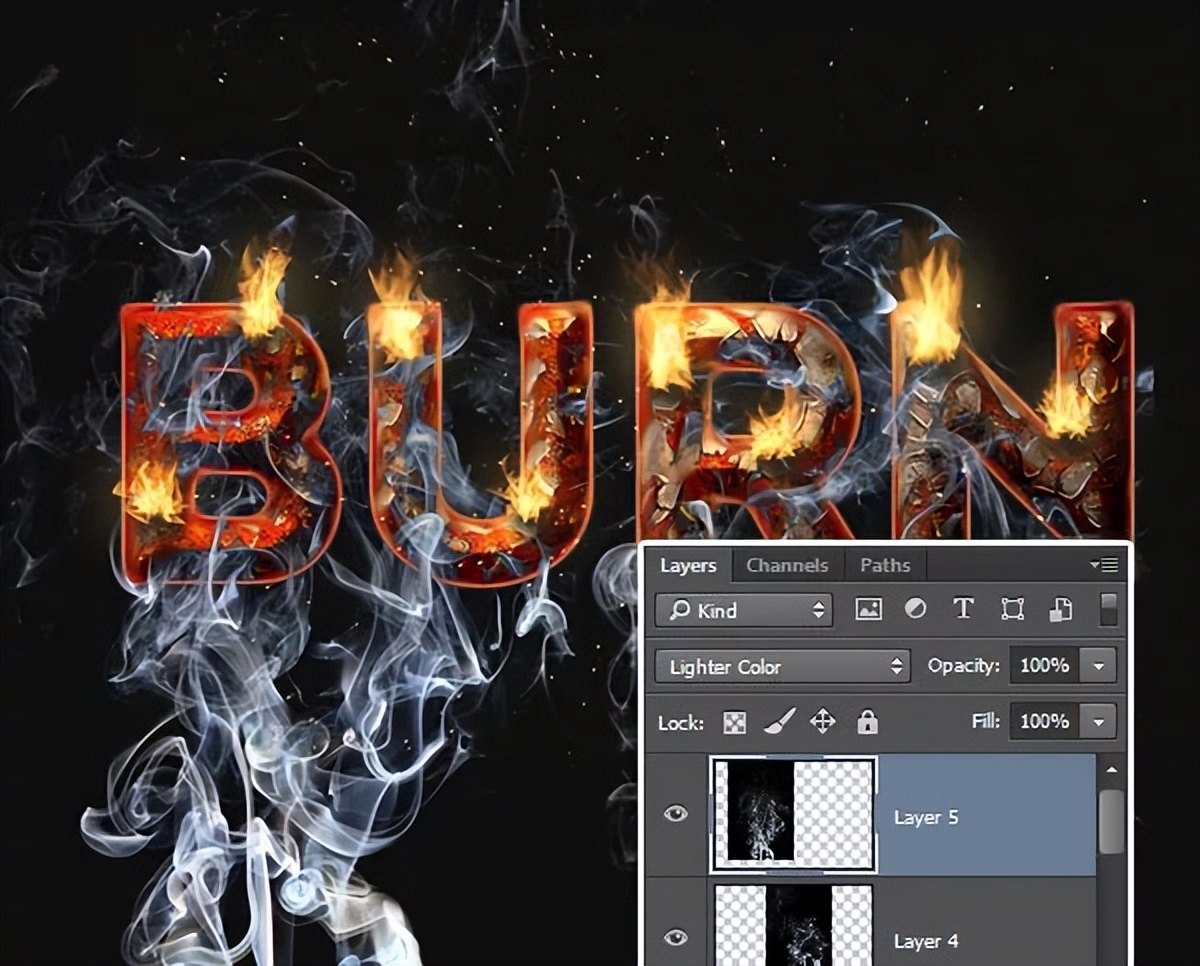1200x966 pixels.
Task: Expand the Opacity slider dropdown arrow
Action: tap(1100, 666)
